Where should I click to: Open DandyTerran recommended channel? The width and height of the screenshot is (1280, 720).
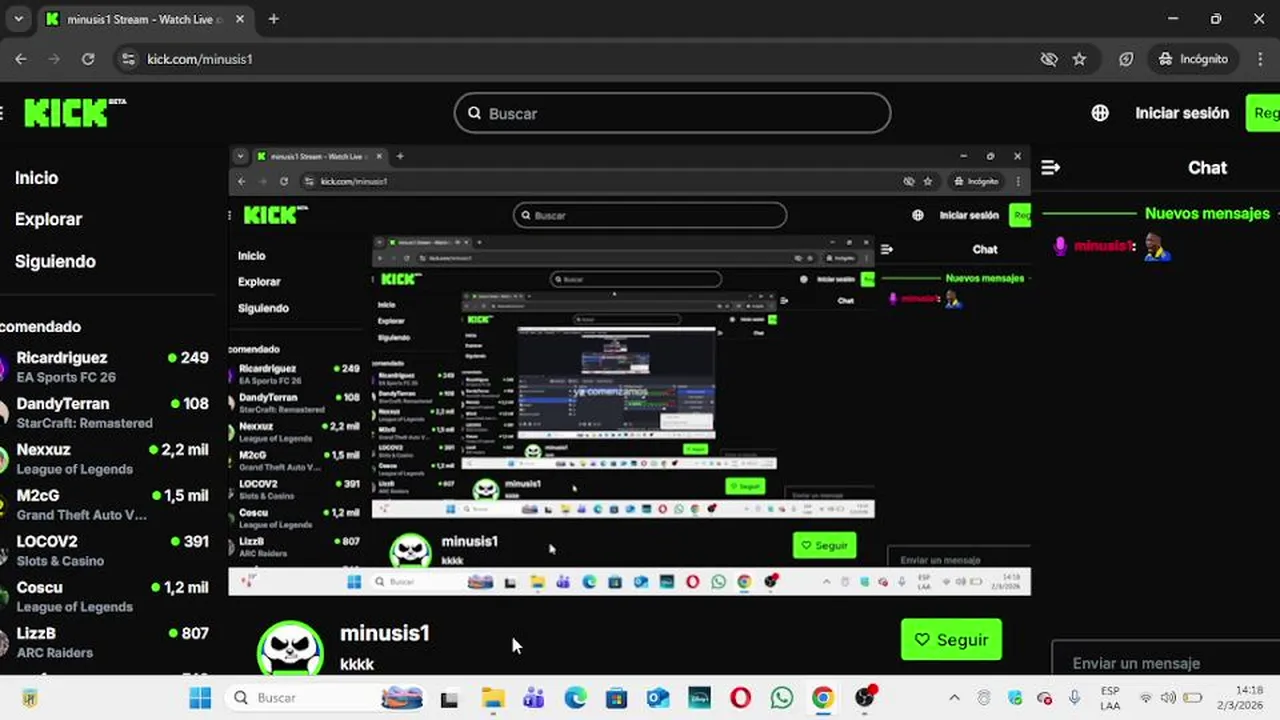104,412
